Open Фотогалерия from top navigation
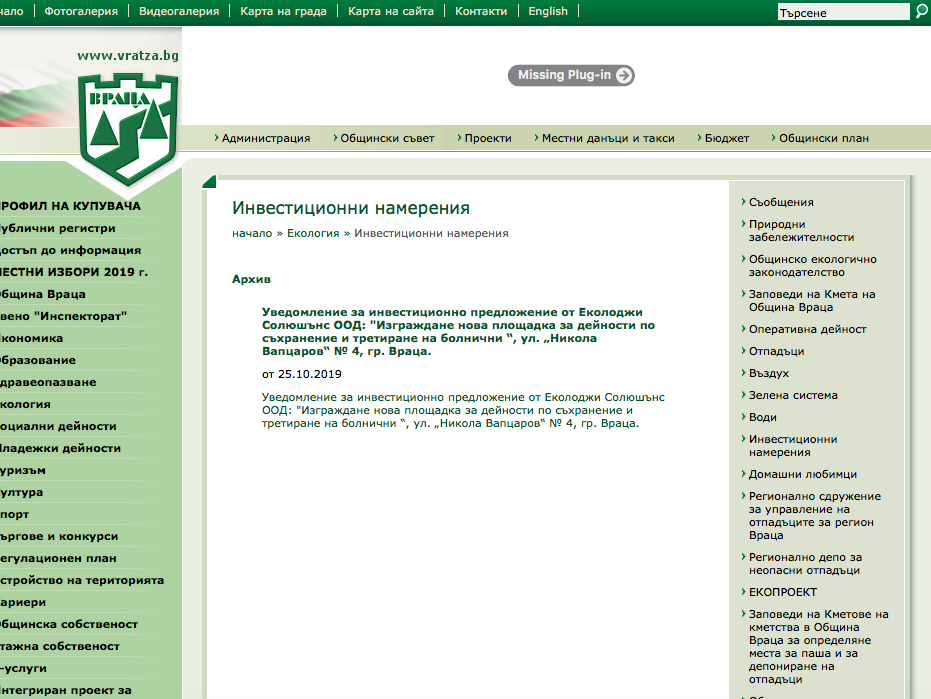 [81, 11]
